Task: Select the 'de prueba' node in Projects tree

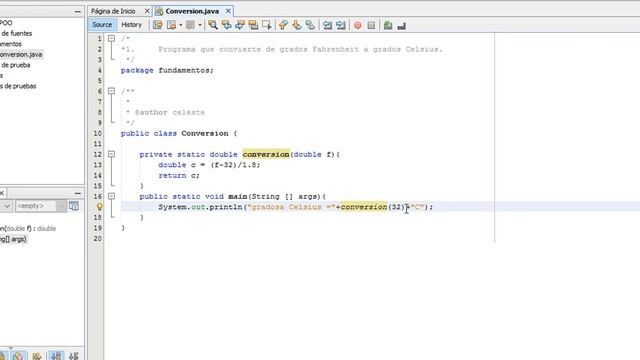Action: click(16, 65)
